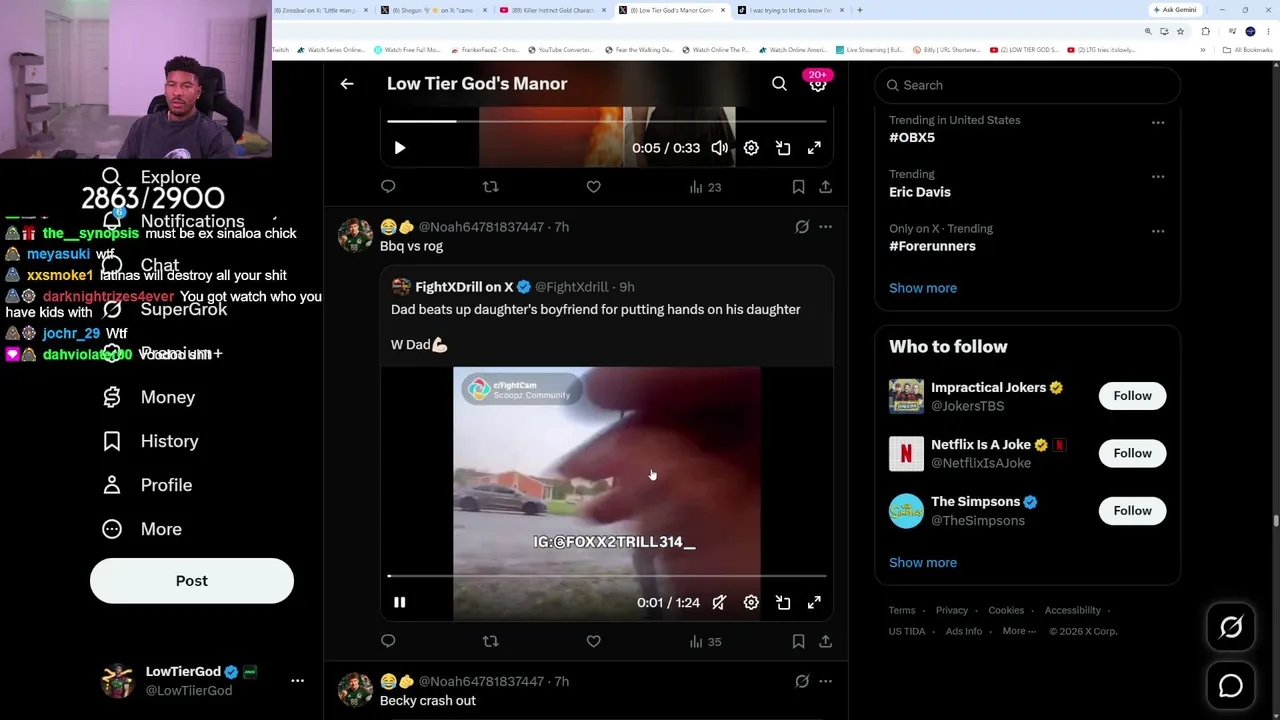Repost the post with 23 views

(x=490, y=187)
